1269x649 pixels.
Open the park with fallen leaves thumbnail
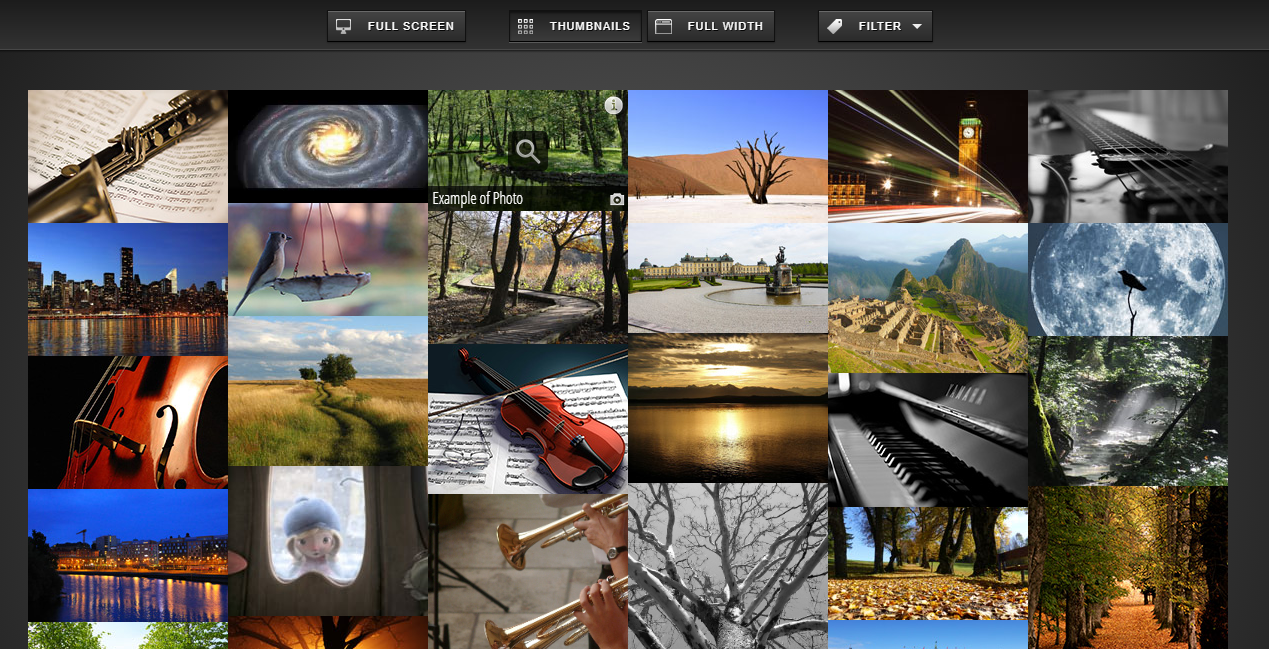tap(928, 563)
